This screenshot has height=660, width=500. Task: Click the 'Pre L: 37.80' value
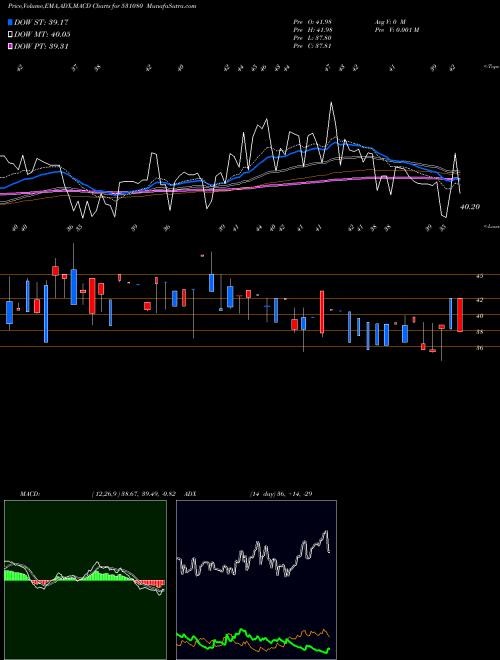(x=314, y=38)
